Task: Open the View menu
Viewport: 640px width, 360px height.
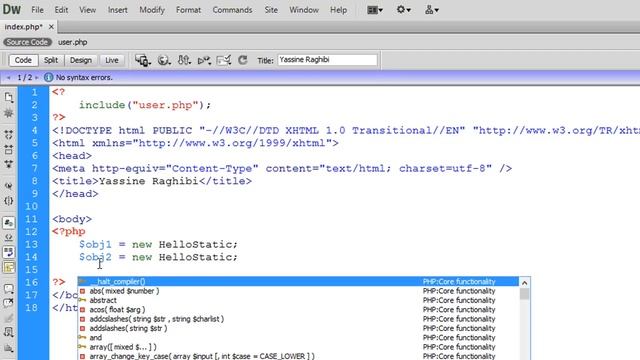Action: click(x=87, y=10)
